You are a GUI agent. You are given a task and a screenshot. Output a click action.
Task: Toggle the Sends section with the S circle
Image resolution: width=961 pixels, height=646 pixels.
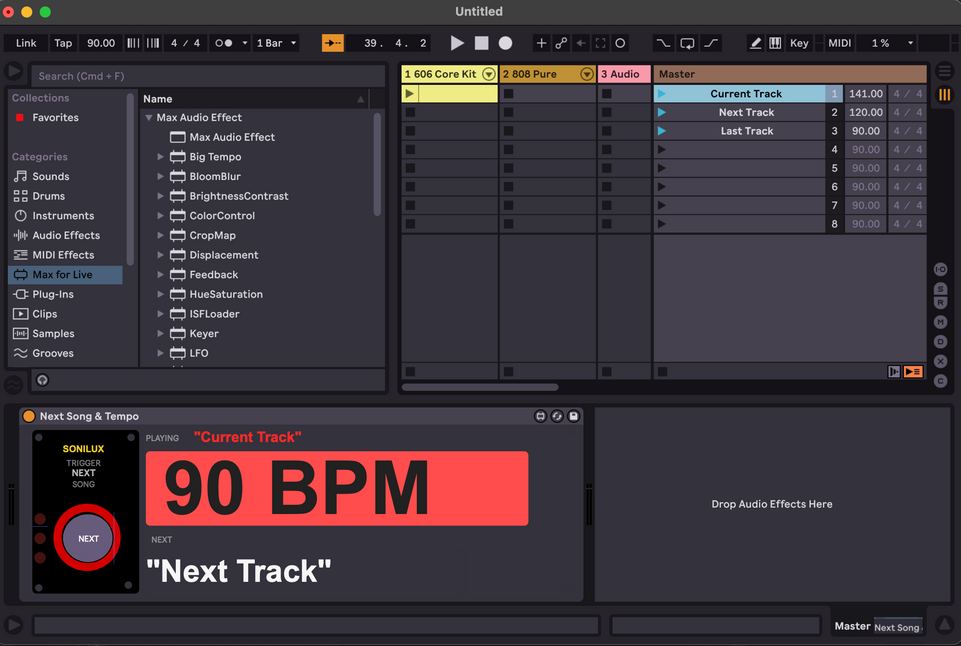tap(940, 289)
